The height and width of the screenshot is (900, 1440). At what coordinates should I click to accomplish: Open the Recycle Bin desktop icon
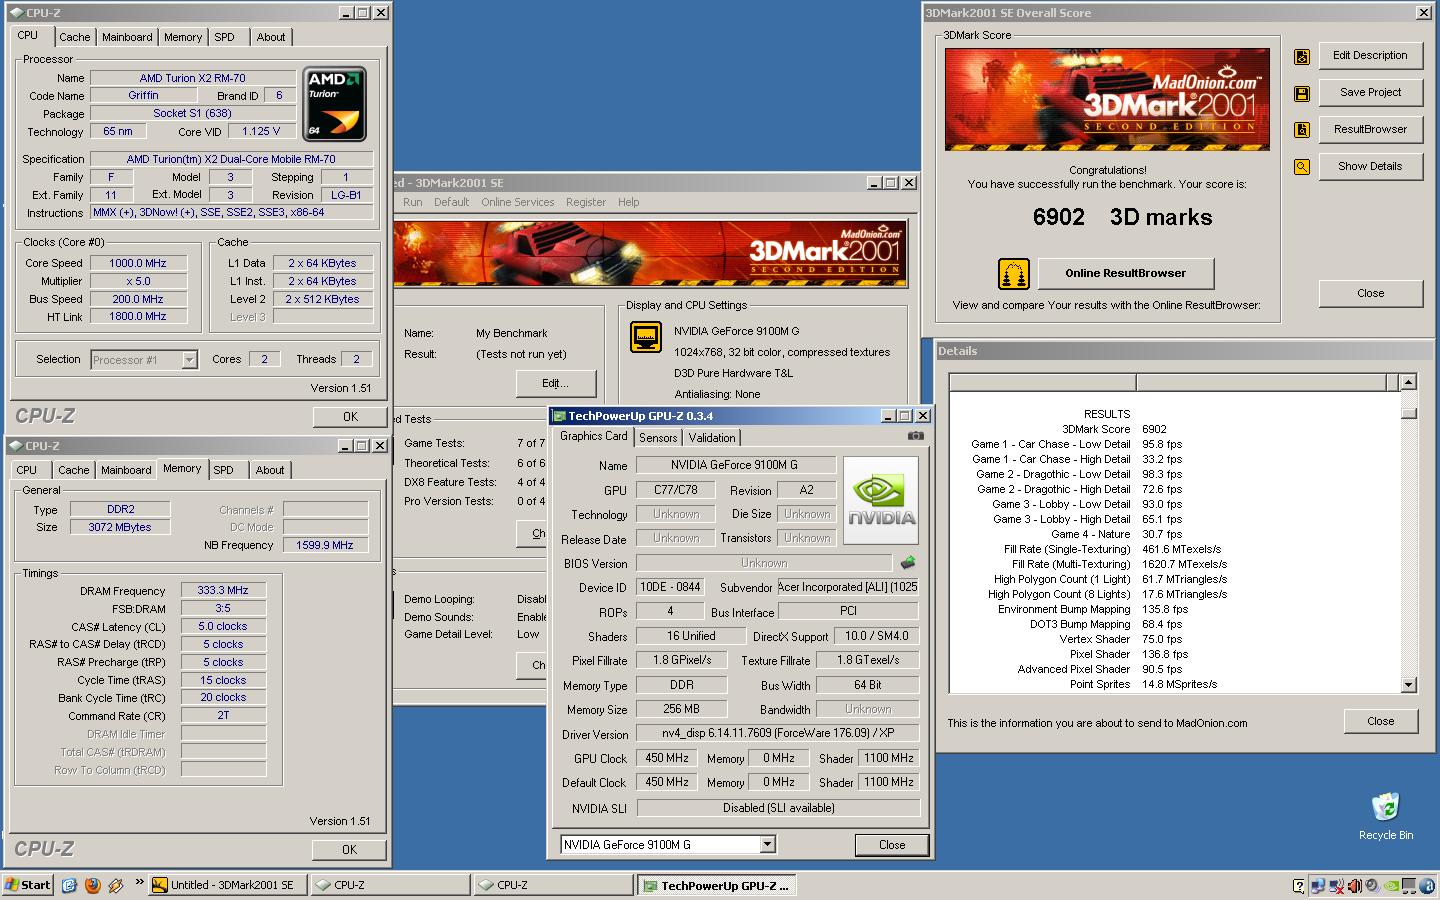pyautogui.click(x=1386, y=816)
